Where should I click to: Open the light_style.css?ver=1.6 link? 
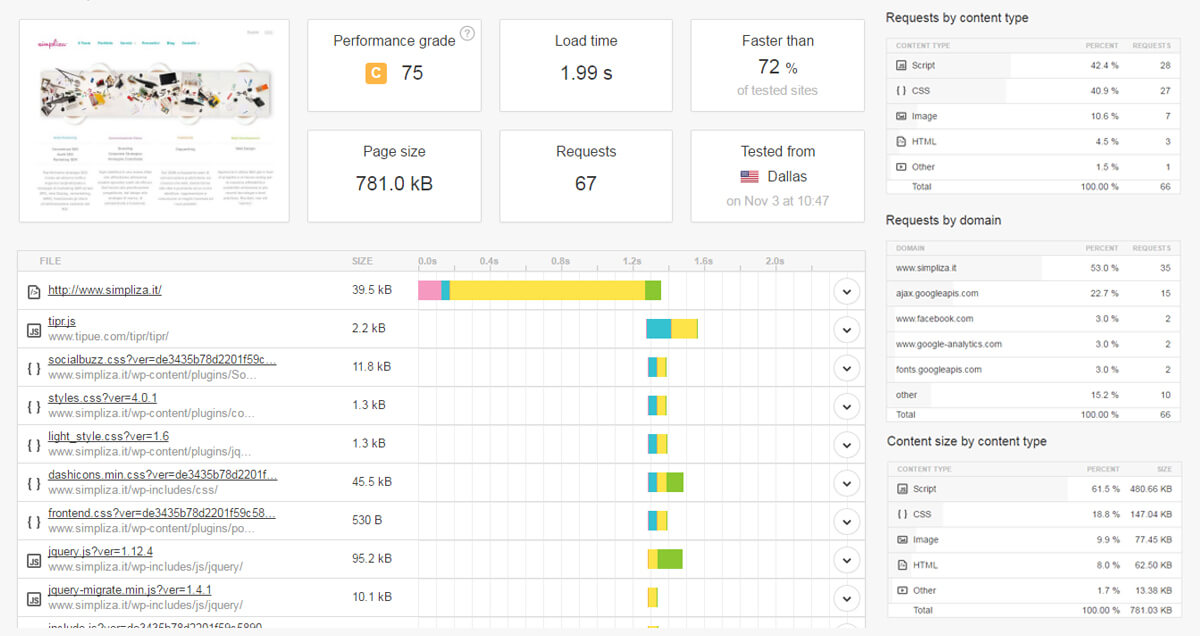[108, 435]
